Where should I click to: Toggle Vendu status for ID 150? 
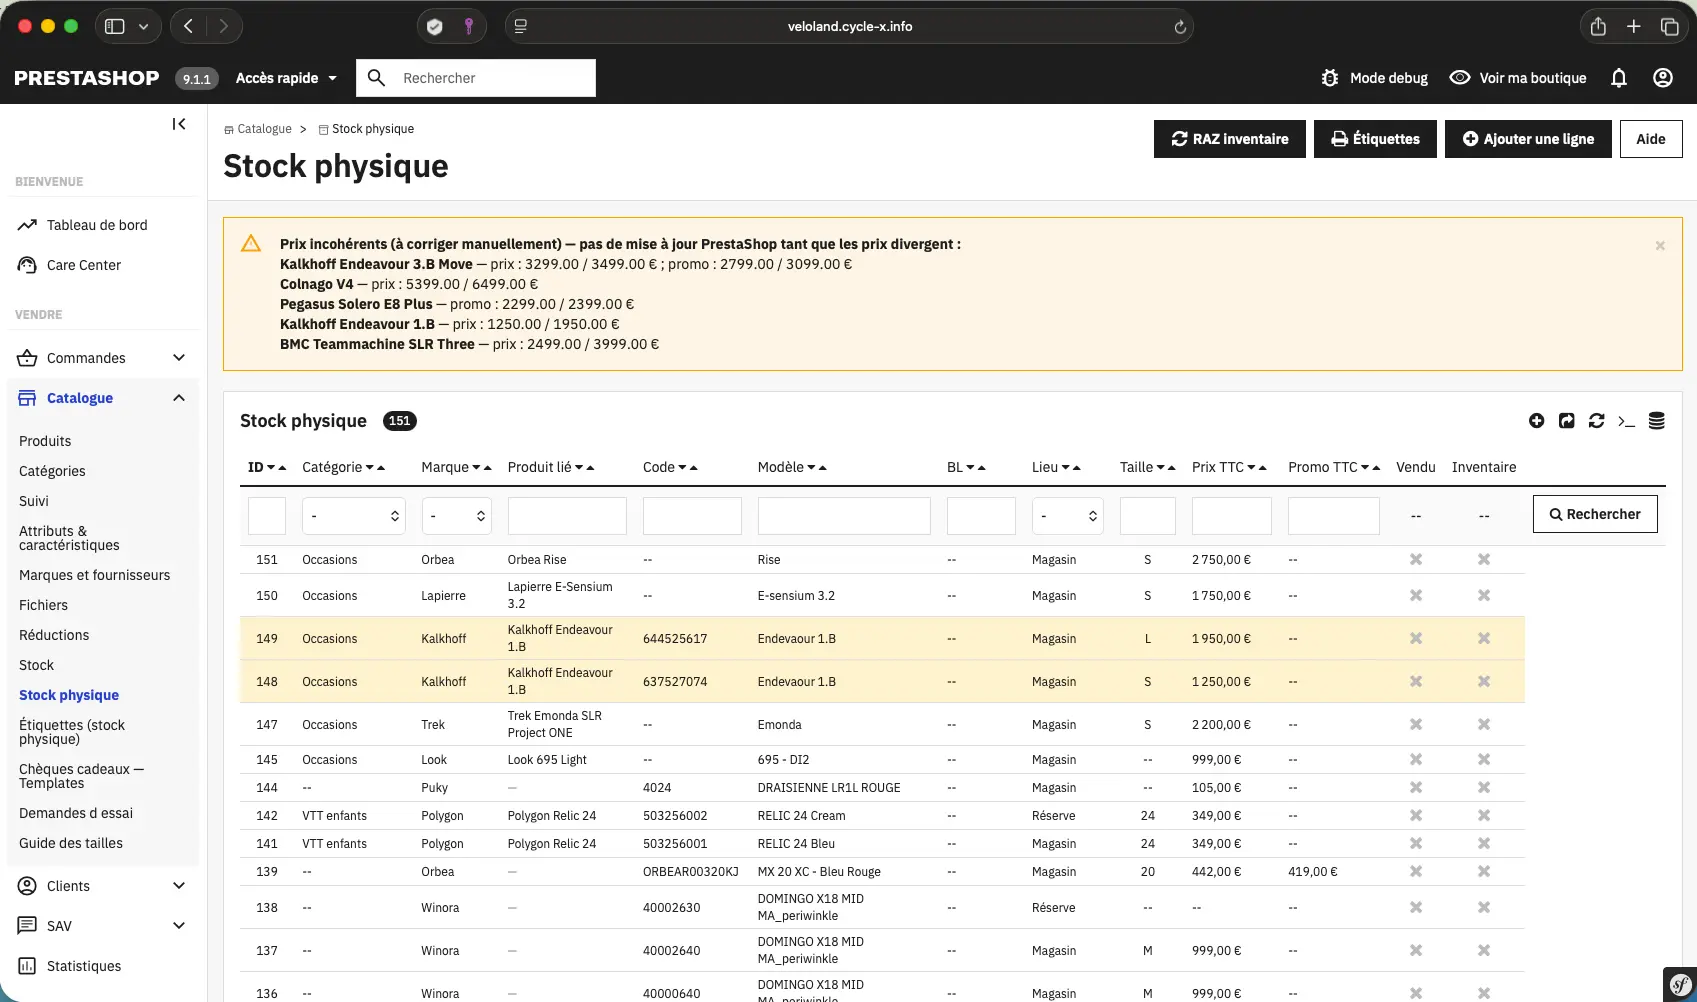point(1416,596)
